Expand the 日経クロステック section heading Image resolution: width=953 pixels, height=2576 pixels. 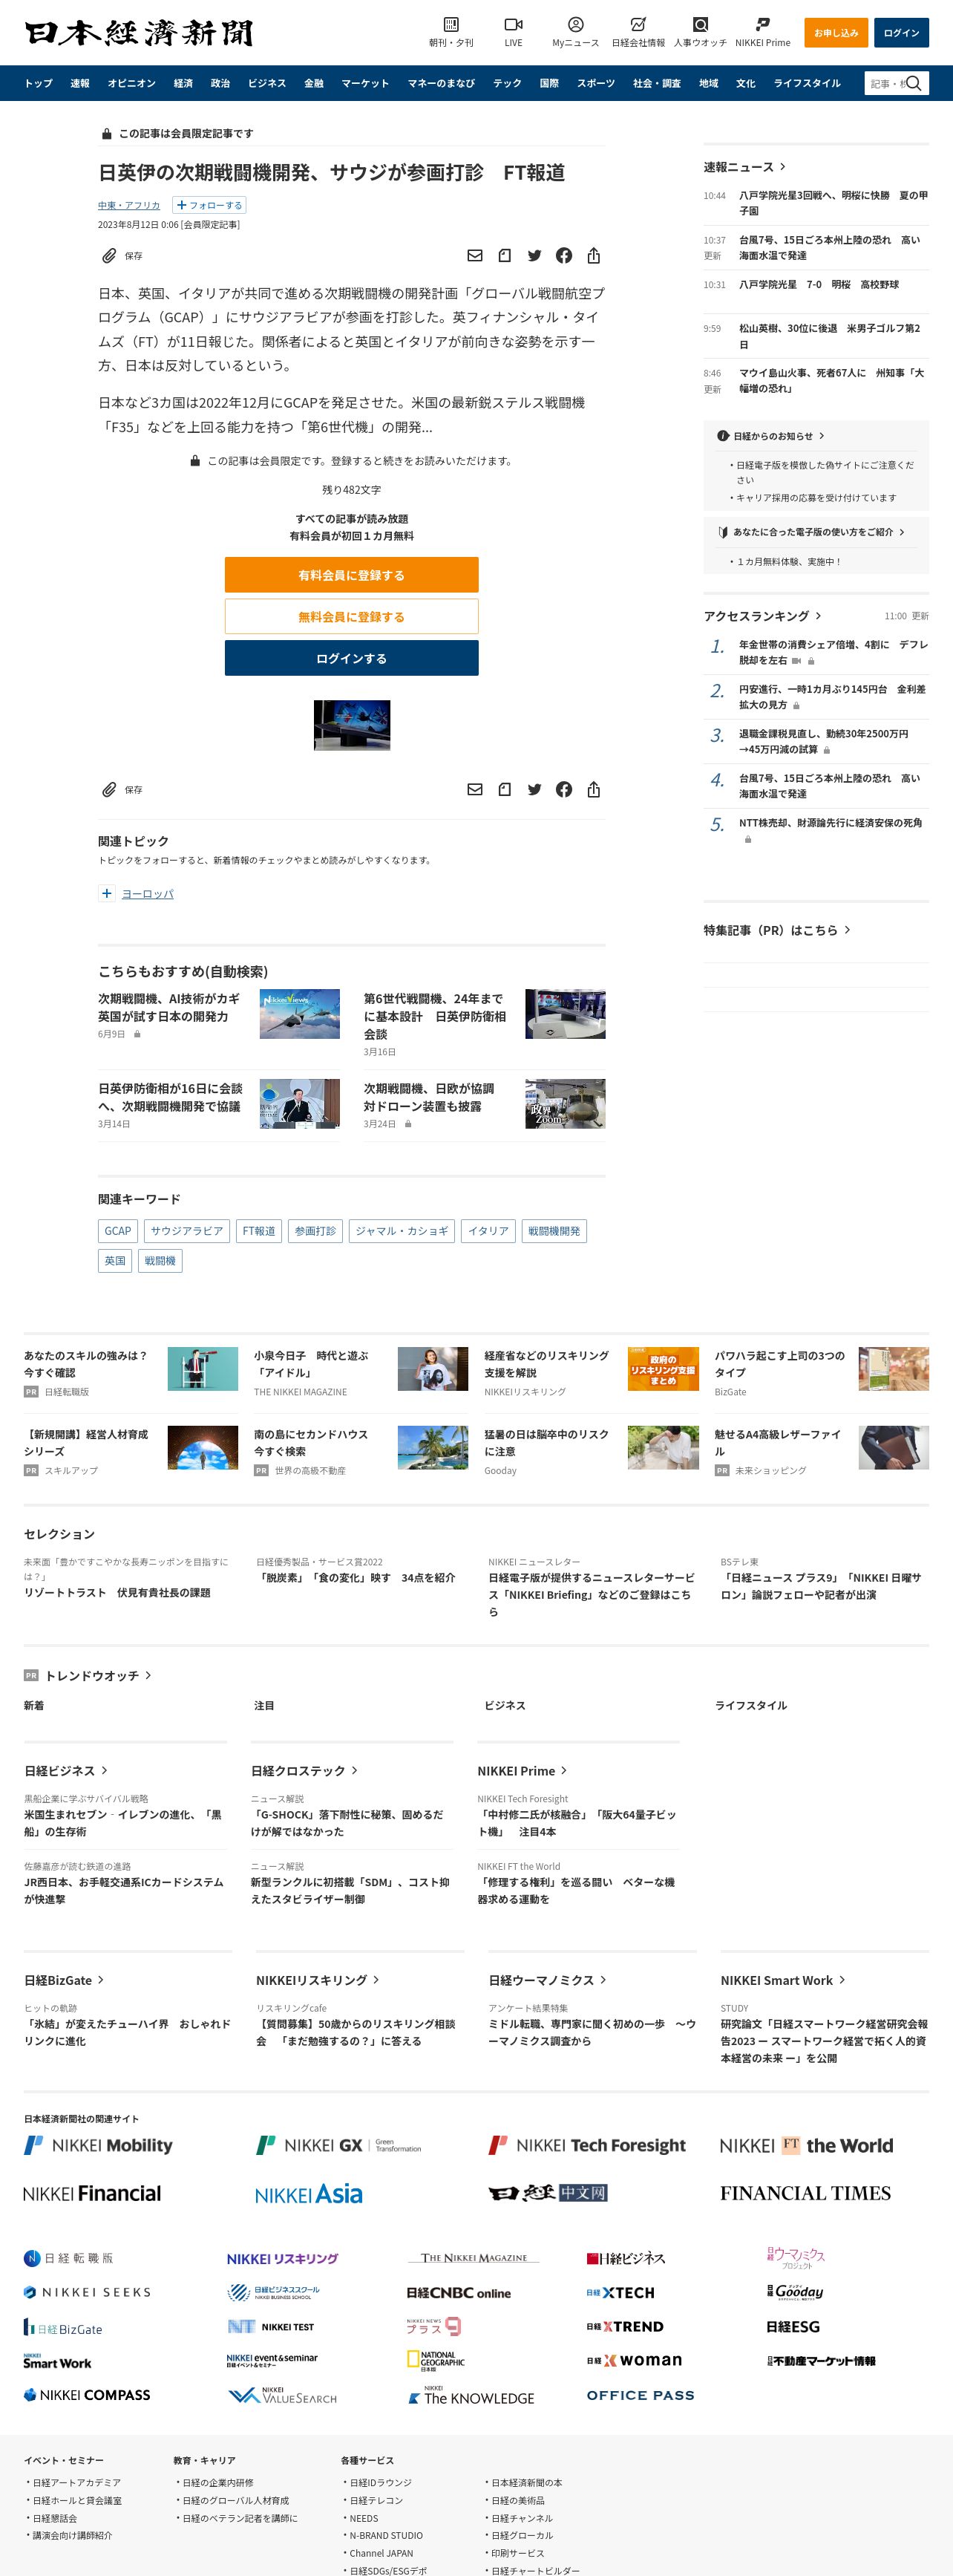(304, 1771)
